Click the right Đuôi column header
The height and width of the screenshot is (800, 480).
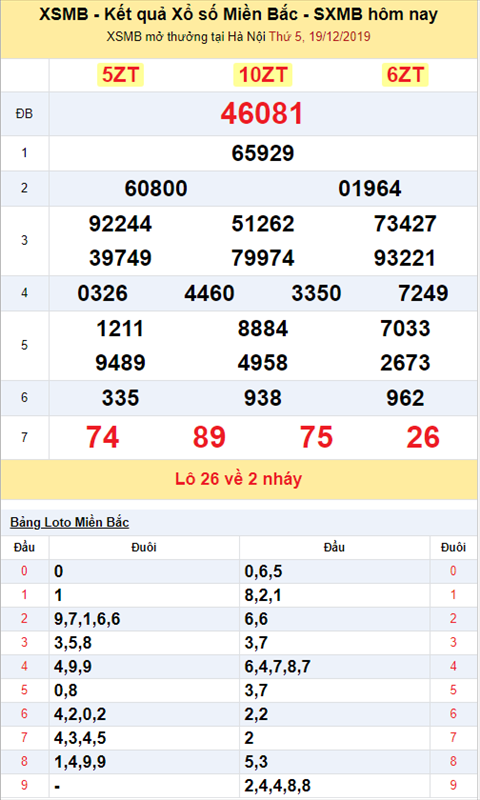pos(453,547)
